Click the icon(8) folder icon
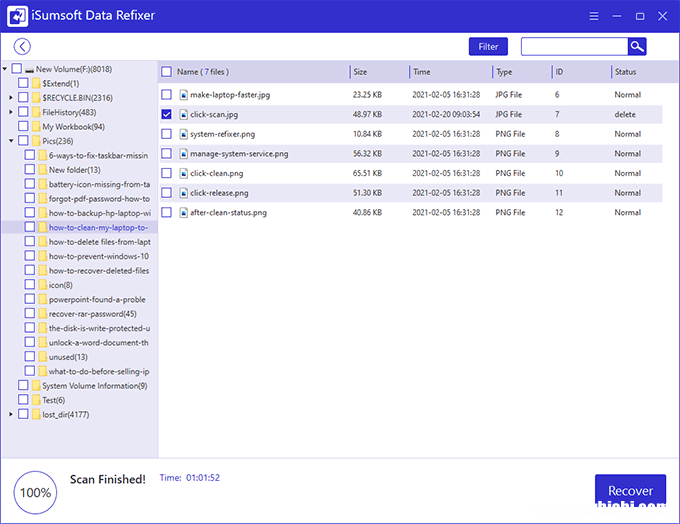 point(42,285)
